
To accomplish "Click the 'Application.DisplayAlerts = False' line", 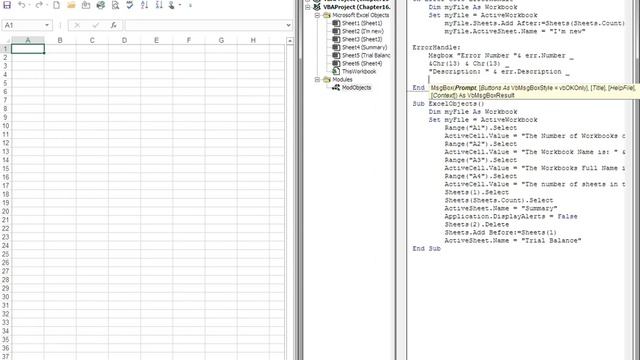I will pyautogui.click(x=511, y=216).
